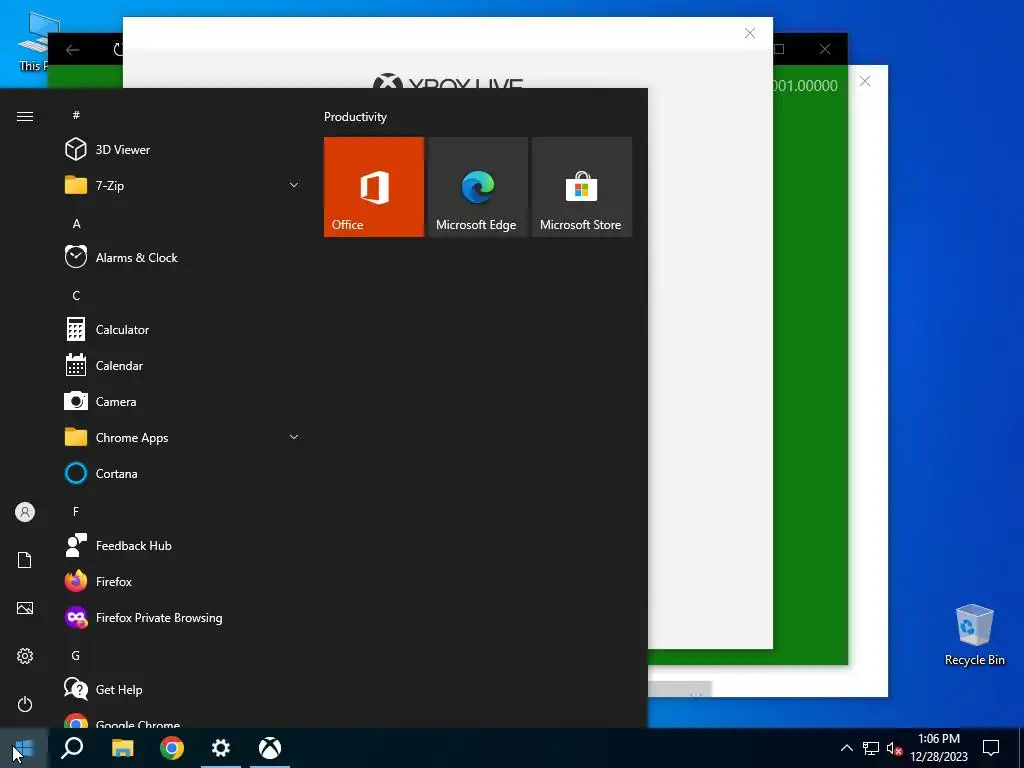Screen dimensions: 1024x768
Task: Open the Get Help app
Action: point(183,689)
